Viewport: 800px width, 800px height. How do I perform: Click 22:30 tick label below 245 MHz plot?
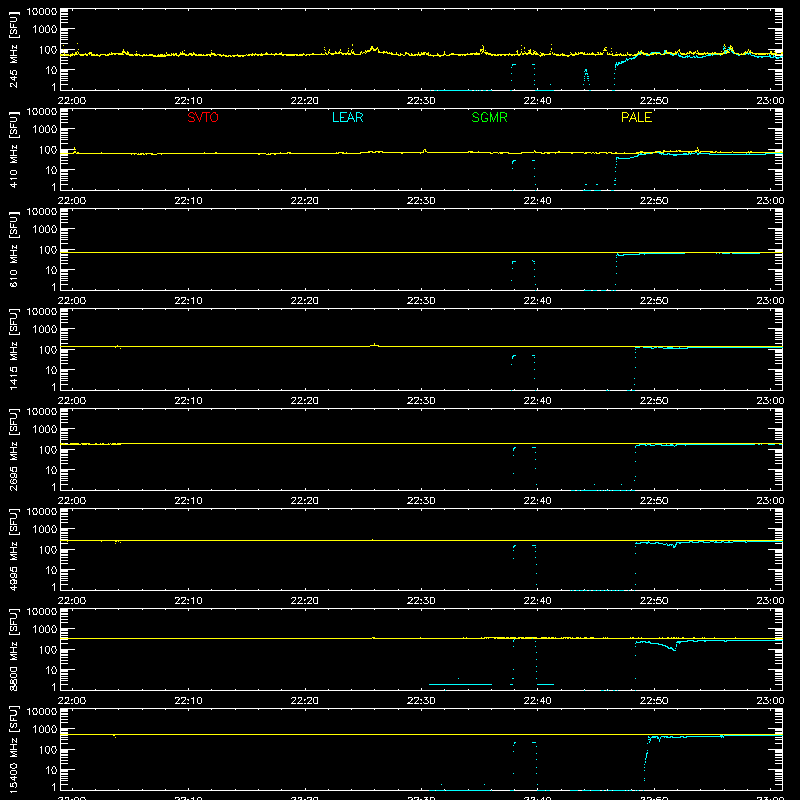click(421, 101)
